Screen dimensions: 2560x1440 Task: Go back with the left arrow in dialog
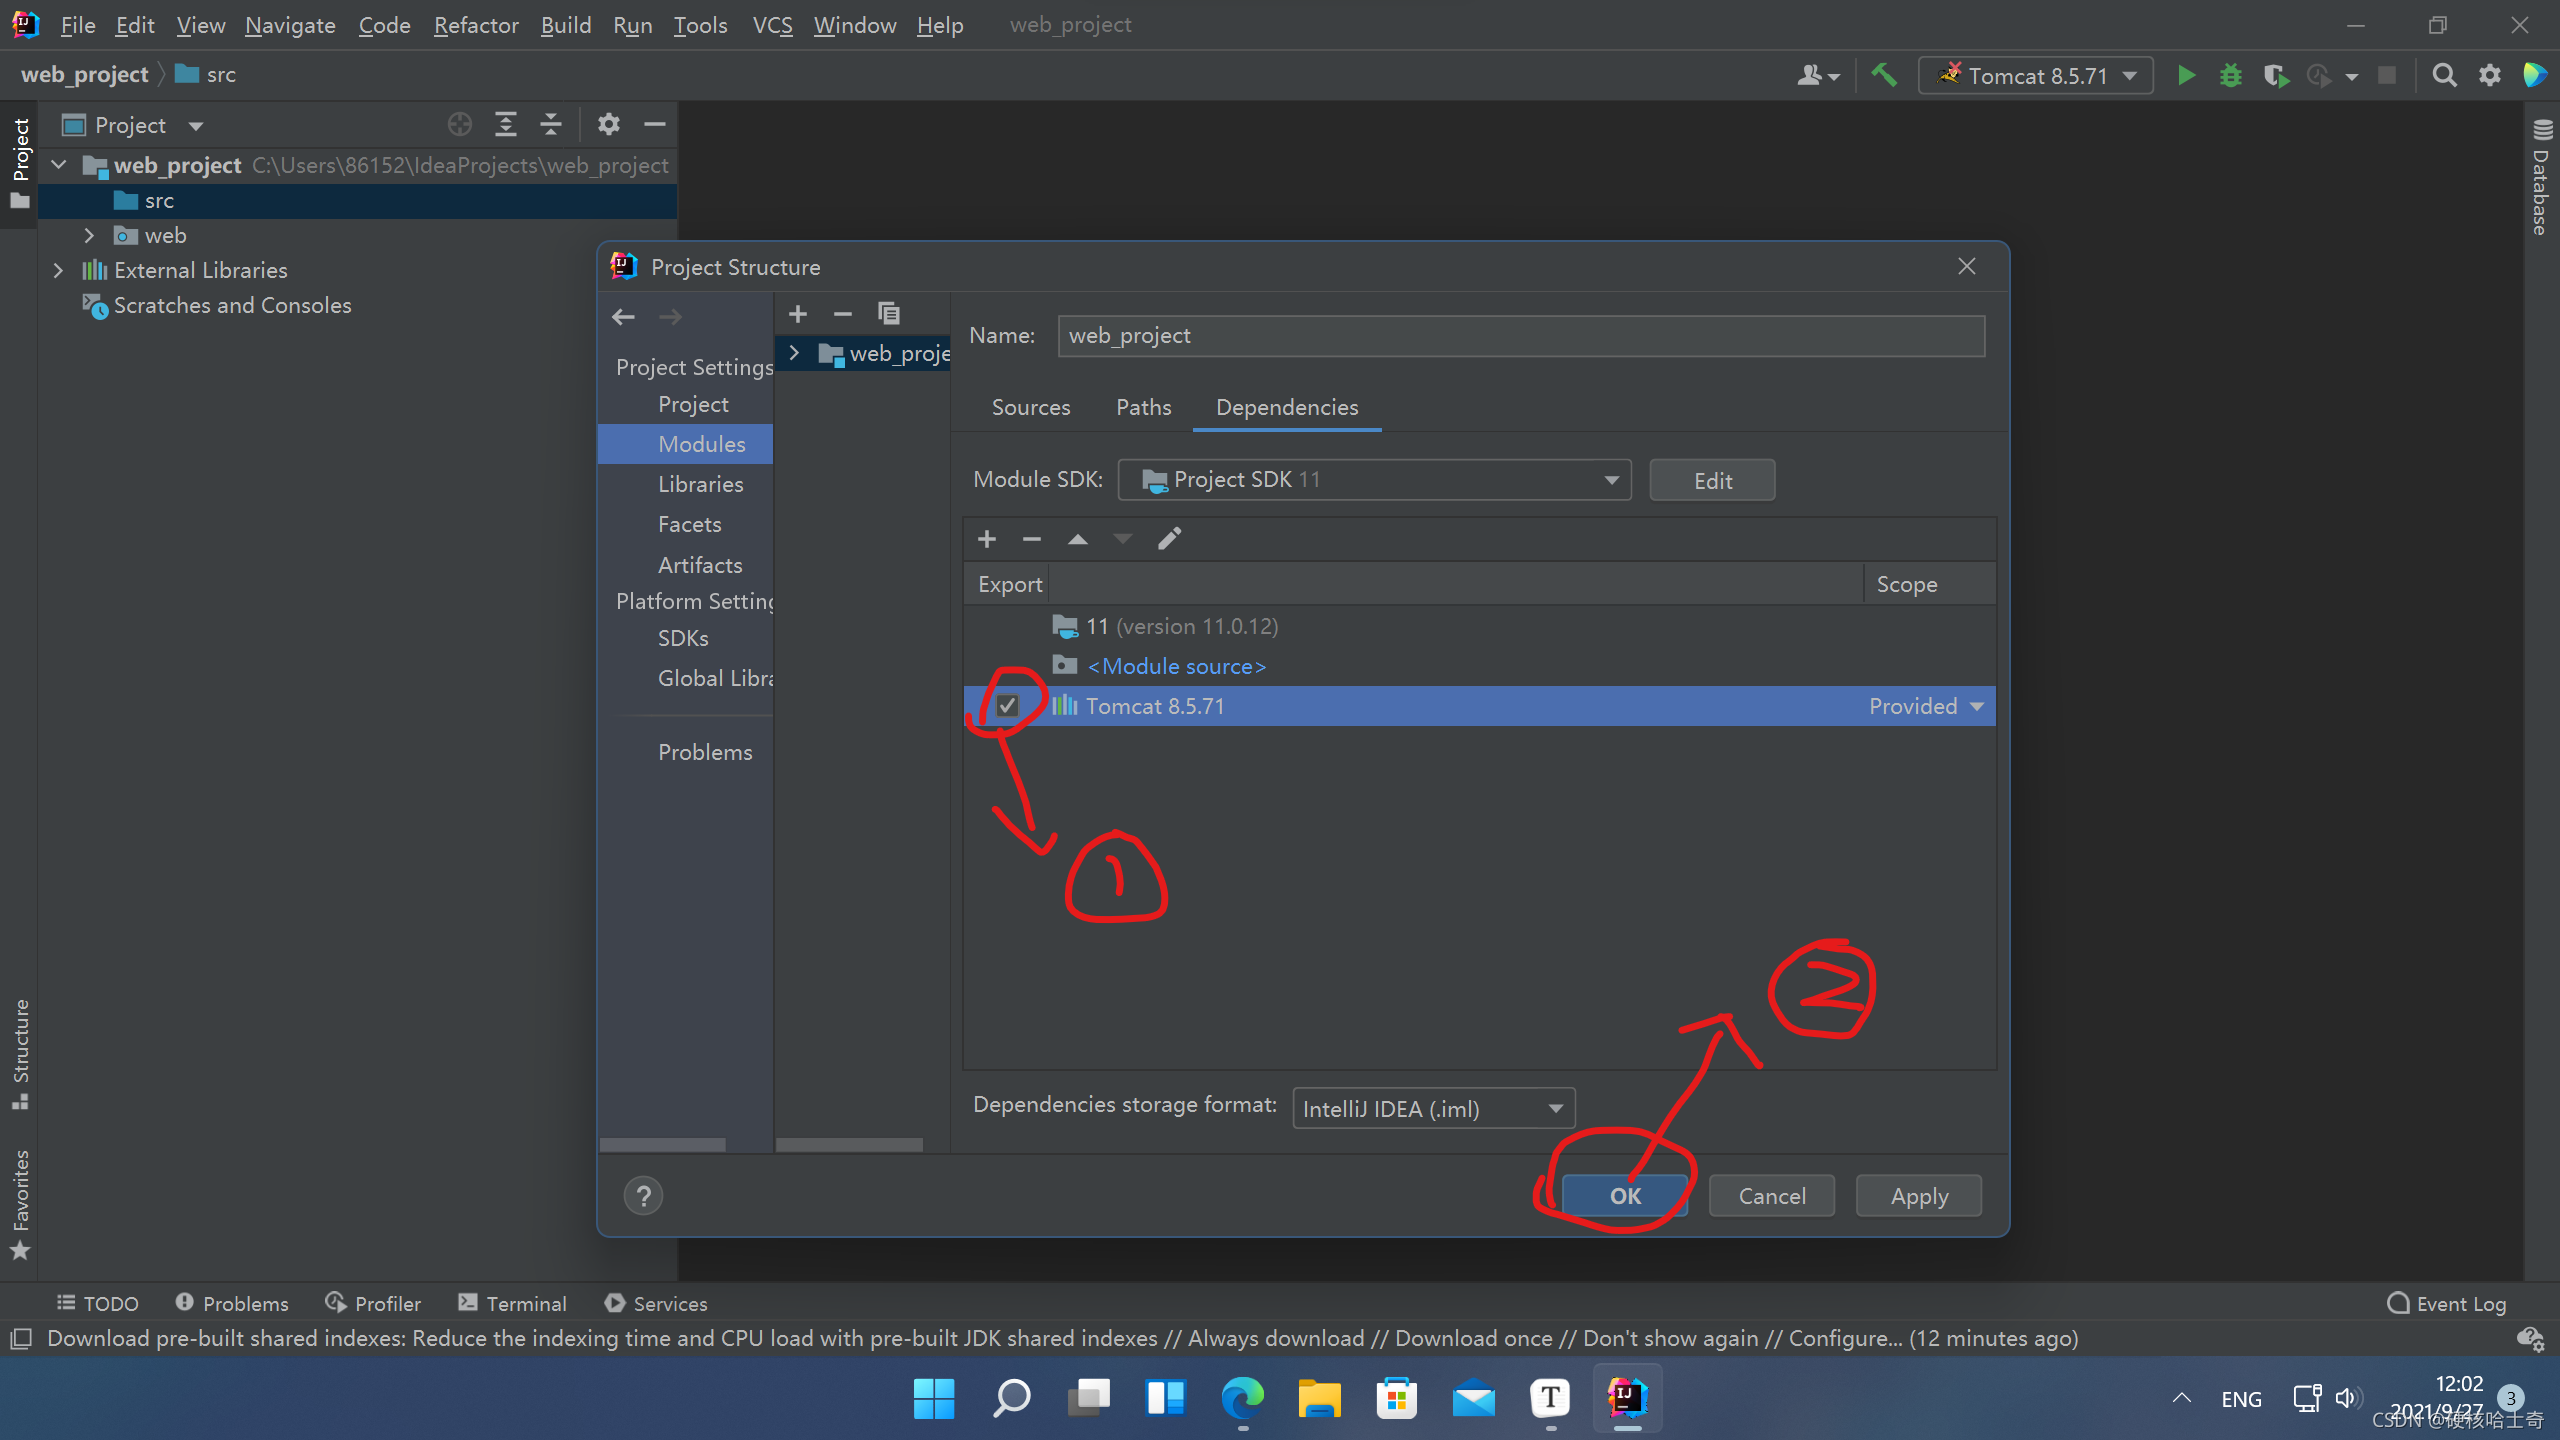623,317
